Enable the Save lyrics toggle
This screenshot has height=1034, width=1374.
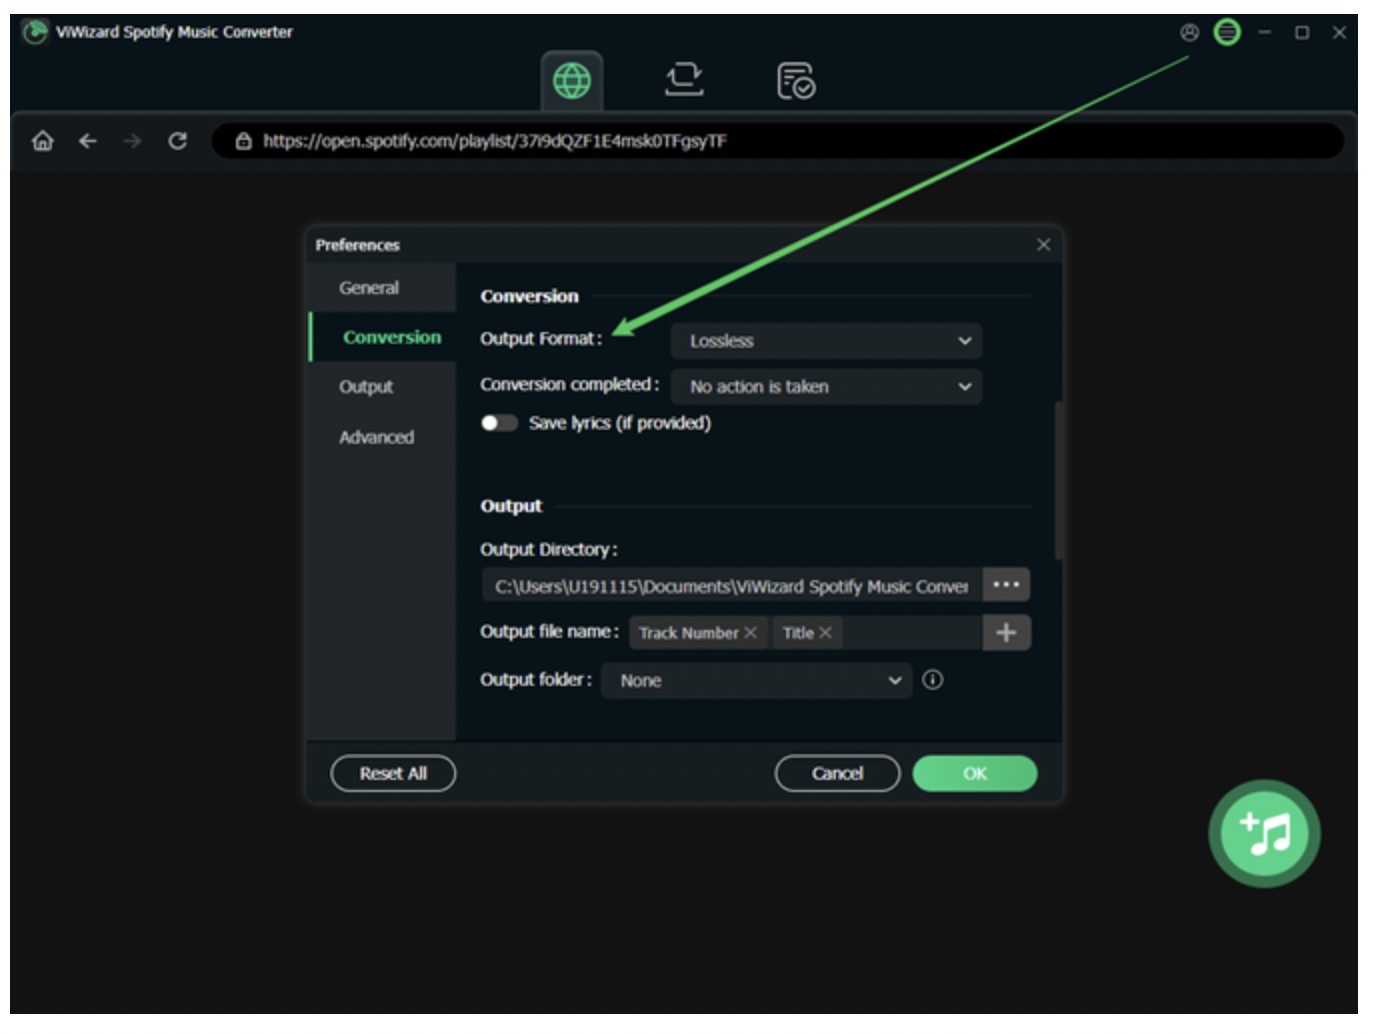[498, 423]
